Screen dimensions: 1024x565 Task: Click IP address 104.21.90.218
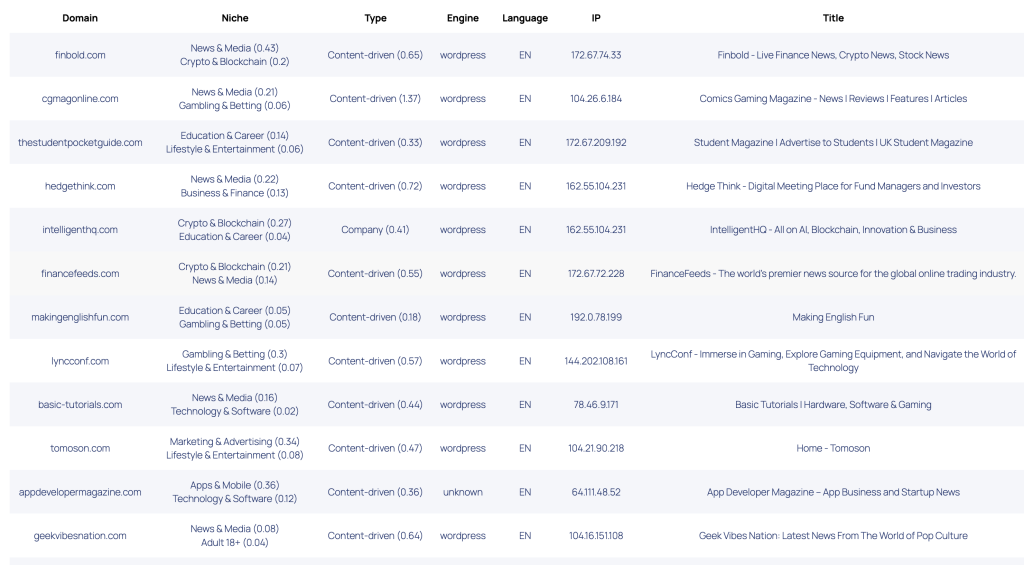[x=596, y=448]
